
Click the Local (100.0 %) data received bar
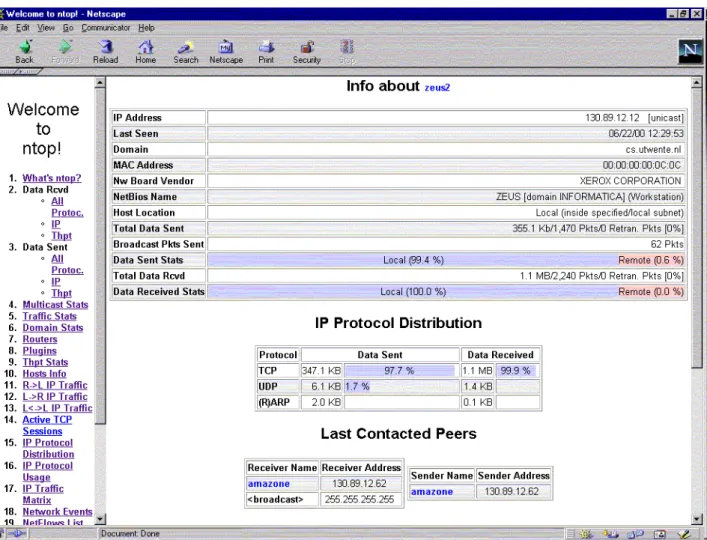coord(413,292)
